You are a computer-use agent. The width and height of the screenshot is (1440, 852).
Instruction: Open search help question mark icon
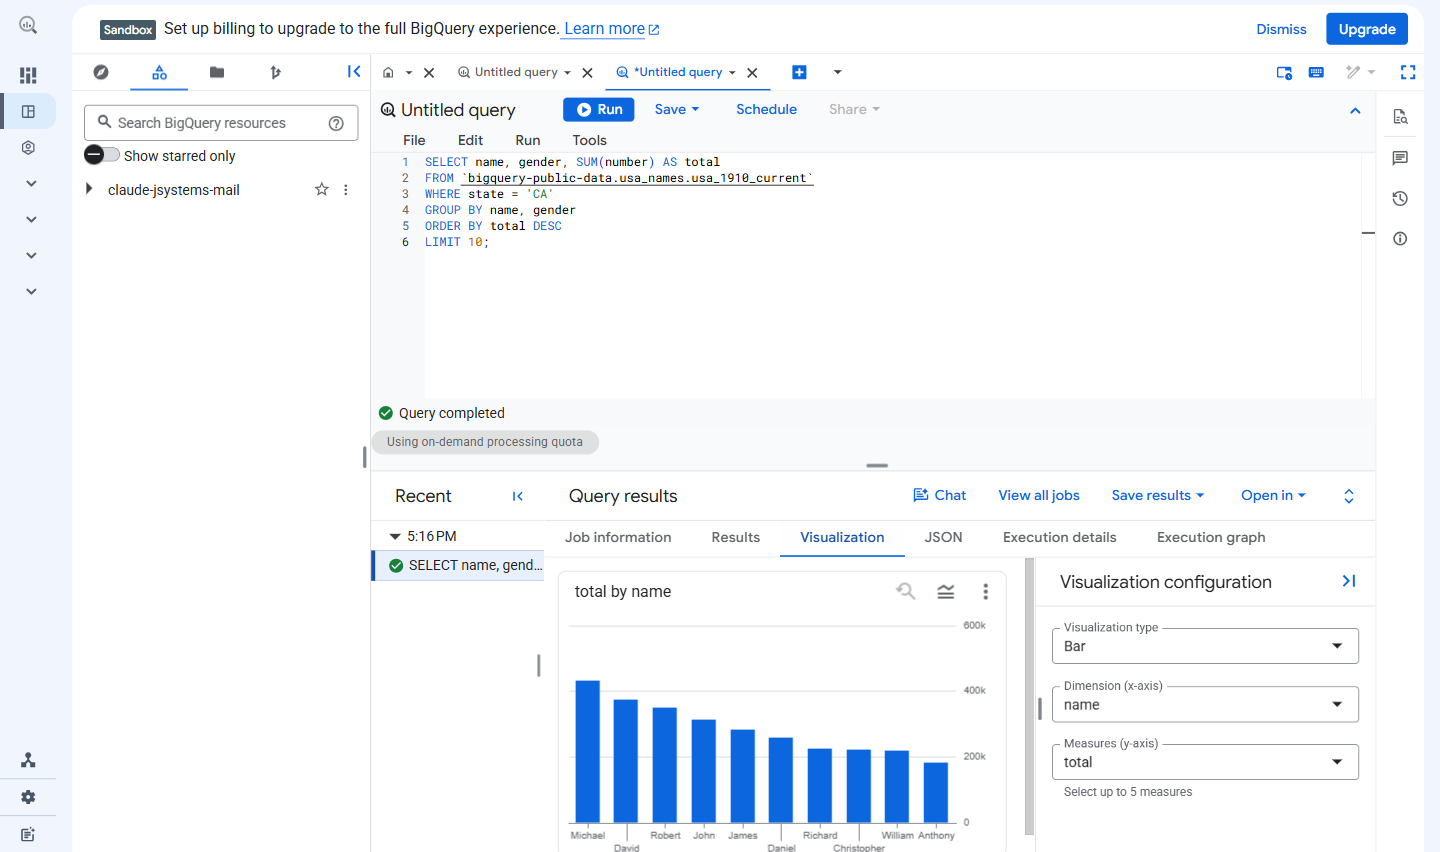(x=336, y=123)
